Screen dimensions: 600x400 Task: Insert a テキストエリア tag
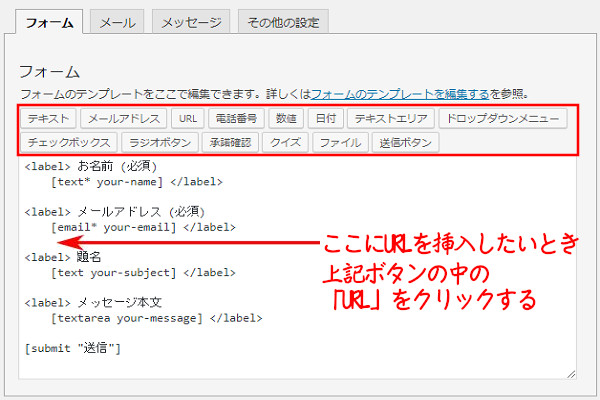(391, 118)
